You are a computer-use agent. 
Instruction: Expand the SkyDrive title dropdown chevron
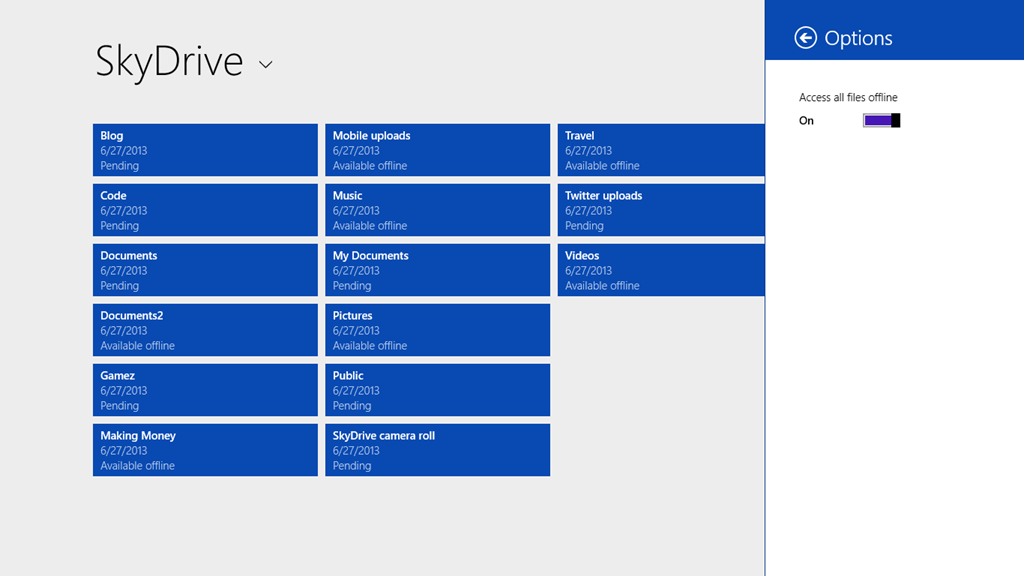[x=265, y=65]
